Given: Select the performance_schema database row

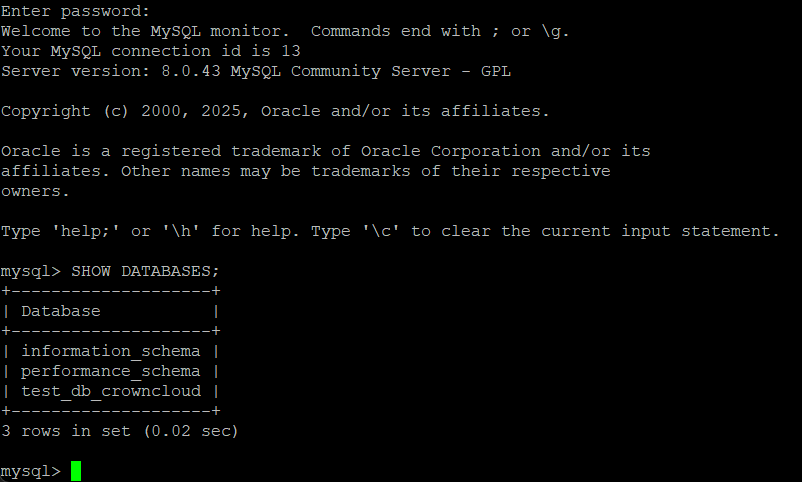Looking at the screenshot, I should [x=110, y=371].
